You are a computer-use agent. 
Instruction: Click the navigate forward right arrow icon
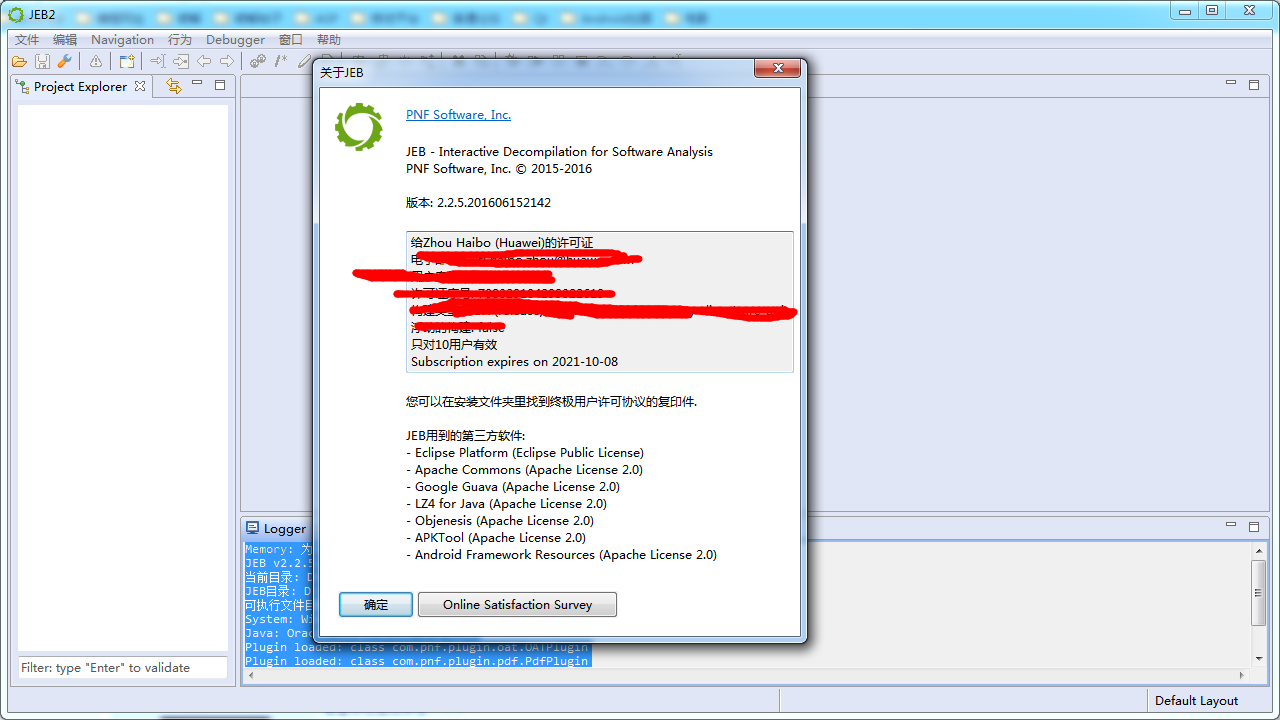coord(227,62)
